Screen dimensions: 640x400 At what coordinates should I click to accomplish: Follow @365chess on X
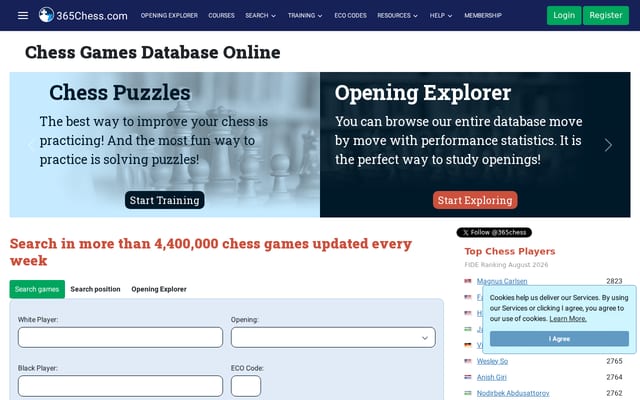tap(494, 233)
